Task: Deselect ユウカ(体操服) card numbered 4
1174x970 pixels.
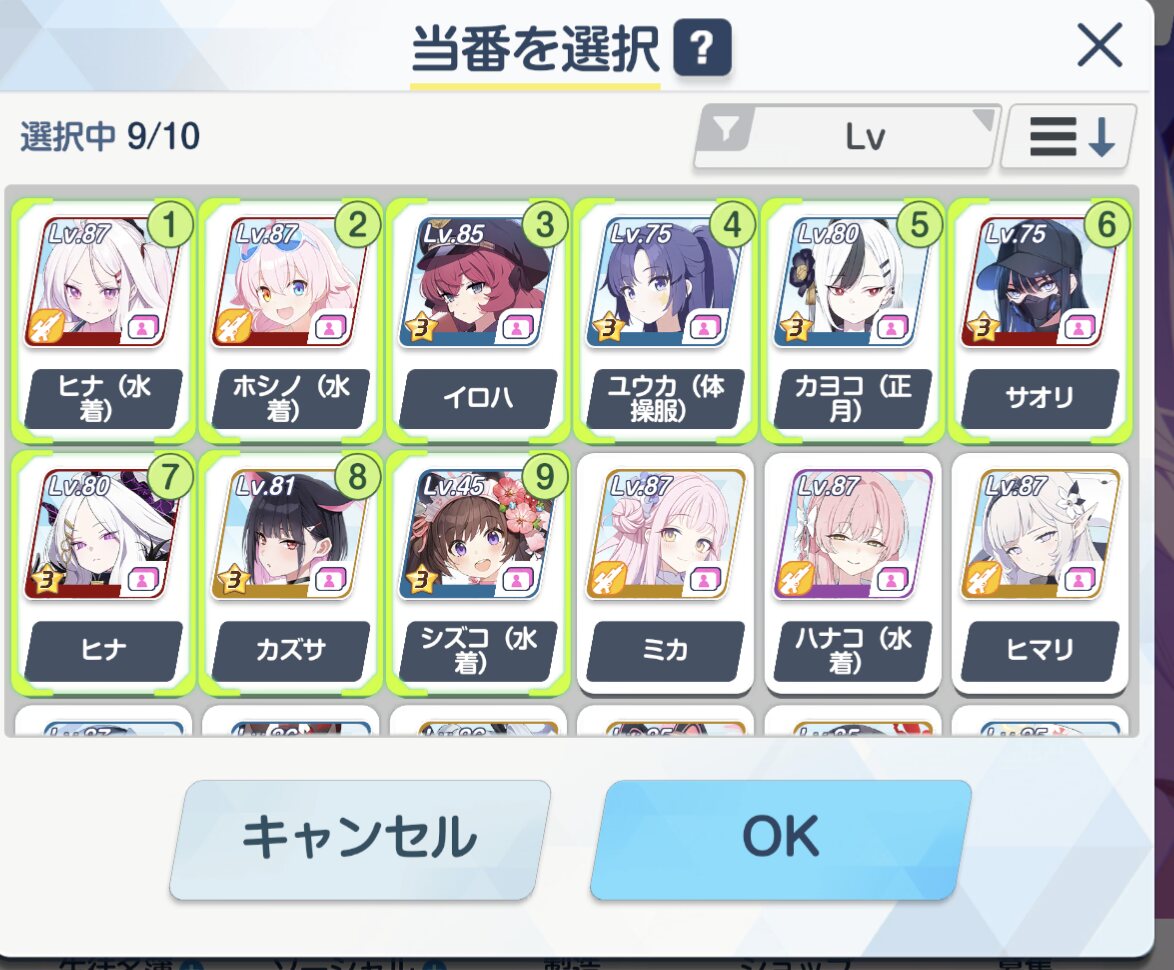Action: tap(665, 322)
